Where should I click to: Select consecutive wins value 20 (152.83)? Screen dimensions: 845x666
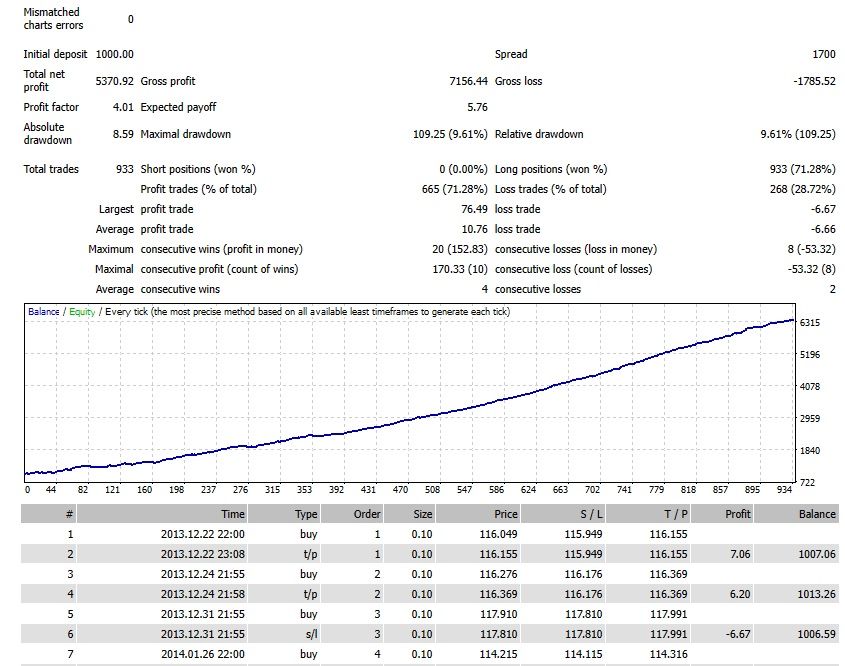coord(460,249)
